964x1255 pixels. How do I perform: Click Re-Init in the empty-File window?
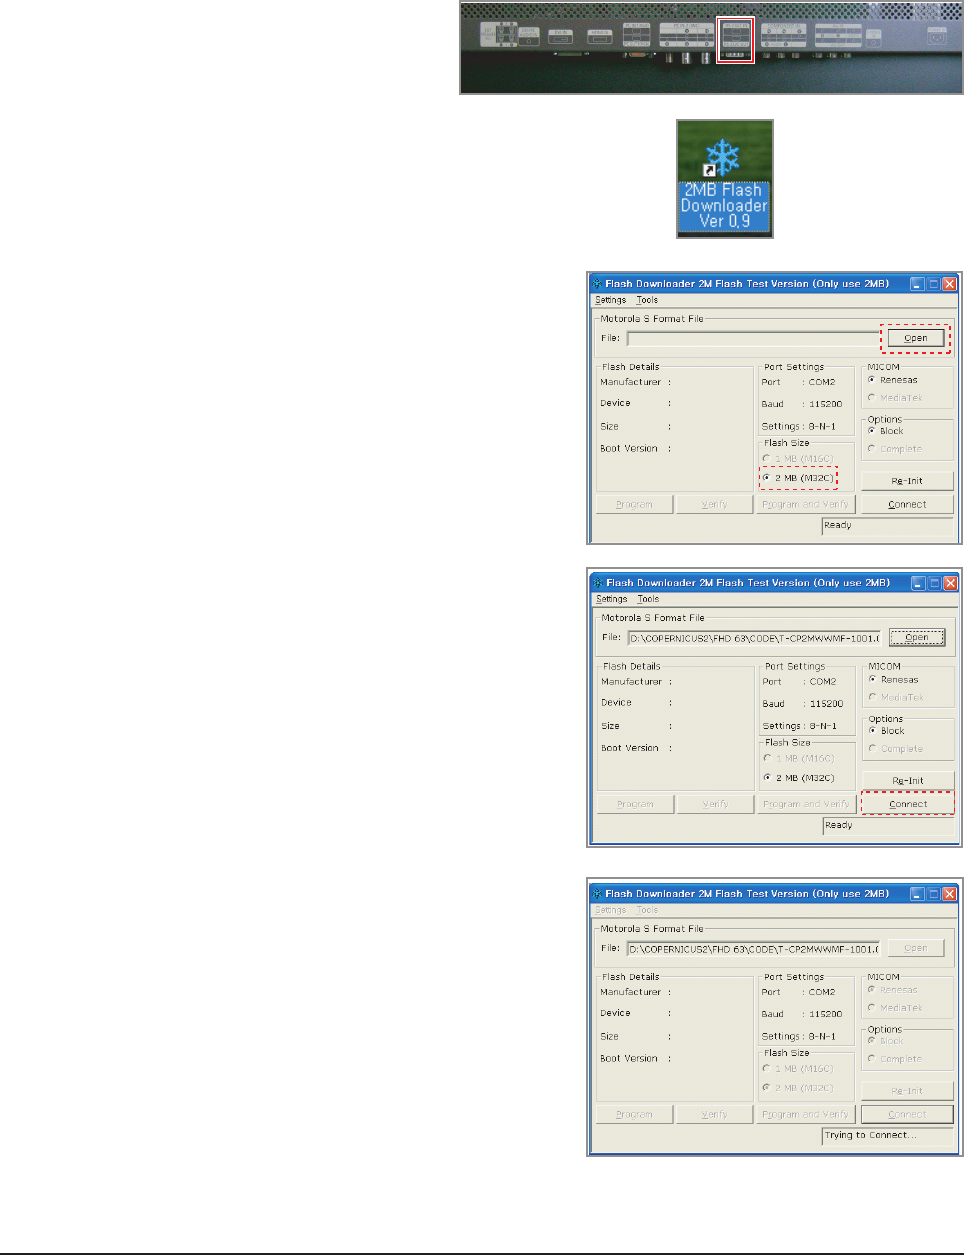pyautogui.click(x=907, y=481)
